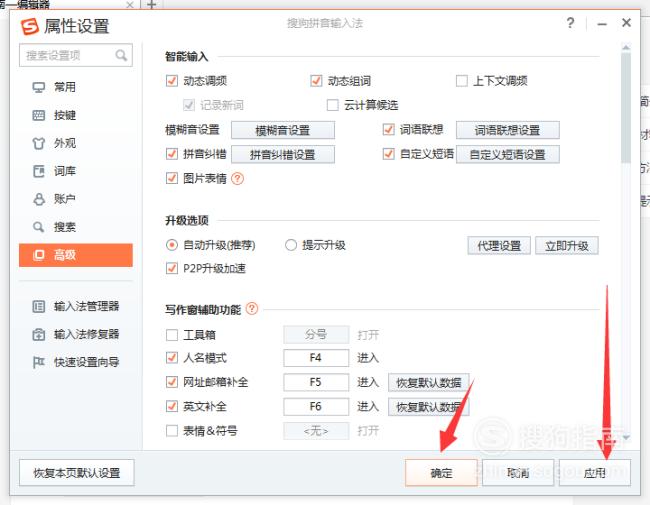Switch to the 常用 settings category
Screen dimensions: 650x505
click(x=76, y=87)
